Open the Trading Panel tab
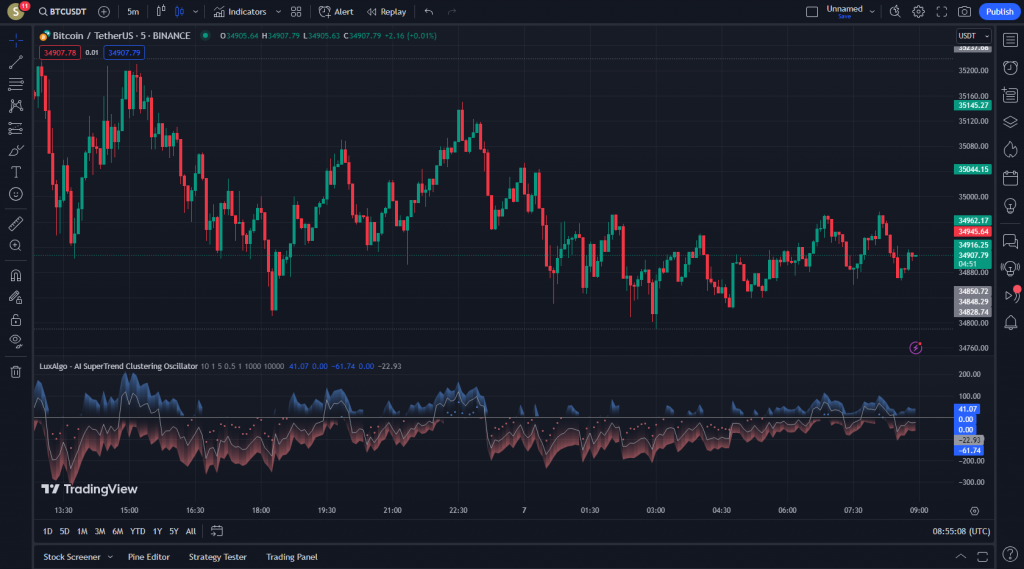The height and width of the screenshot is (569, 1024). click(x=292, y=557)
